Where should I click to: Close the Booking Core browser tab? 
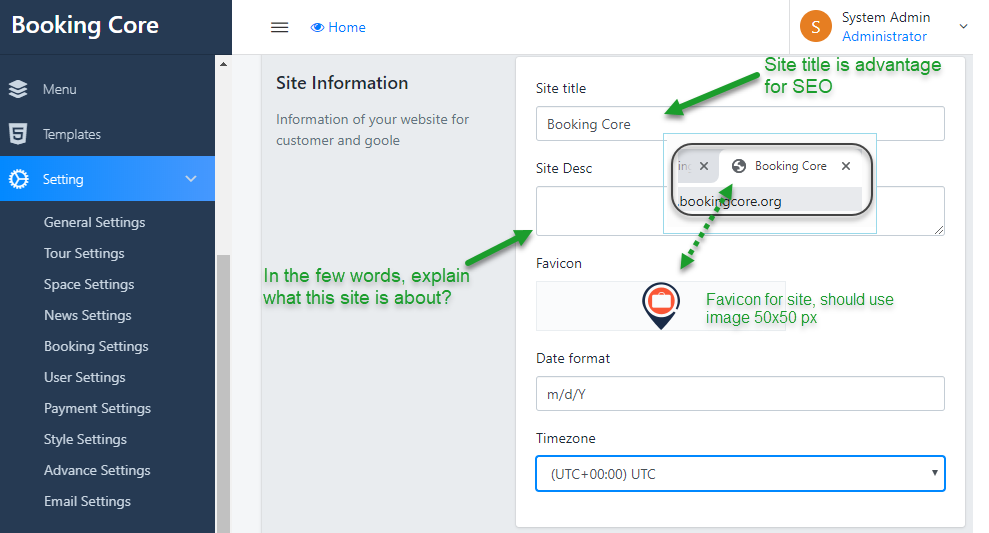(x=846, y=166)
